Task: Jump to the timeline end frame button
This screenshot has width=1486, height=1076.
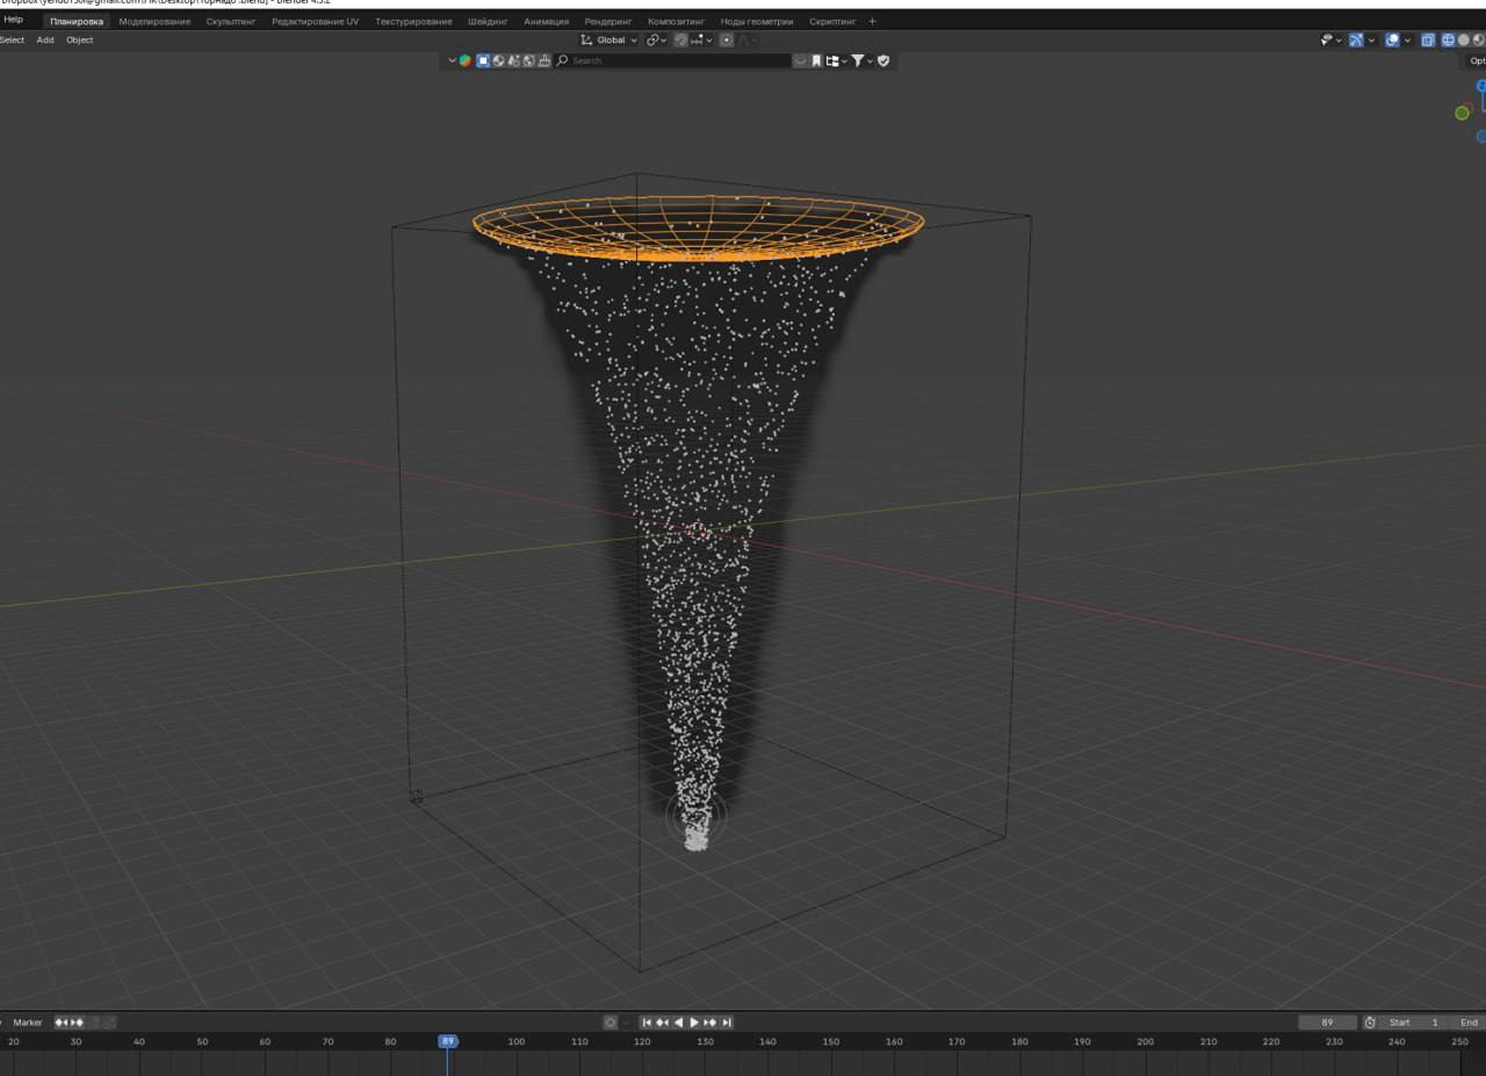Action: coord(727,1022)
